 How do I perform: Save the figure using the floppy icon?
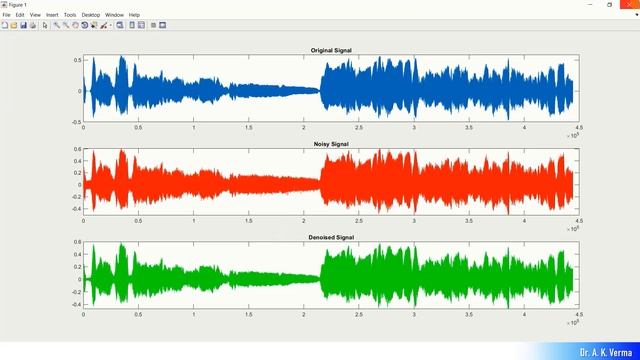tap(23, 25)
